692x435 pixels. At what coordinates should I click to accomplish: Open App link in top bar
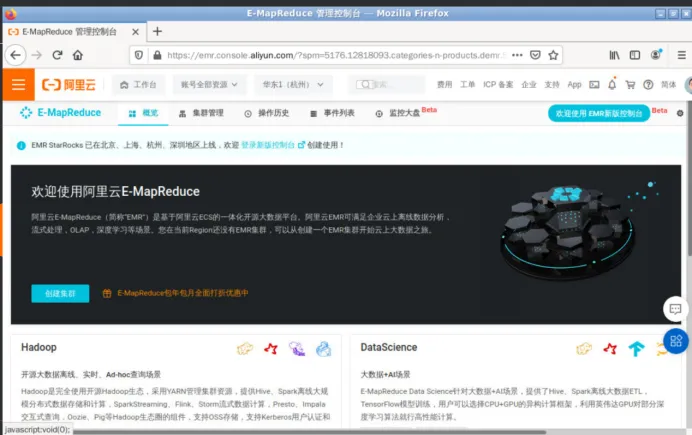[574, 84]
